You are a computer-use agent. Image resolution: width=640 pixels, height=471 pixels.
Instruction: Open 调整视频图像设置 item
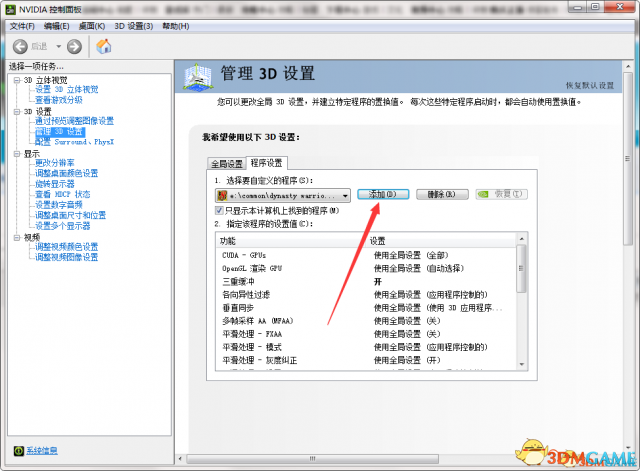67,257
